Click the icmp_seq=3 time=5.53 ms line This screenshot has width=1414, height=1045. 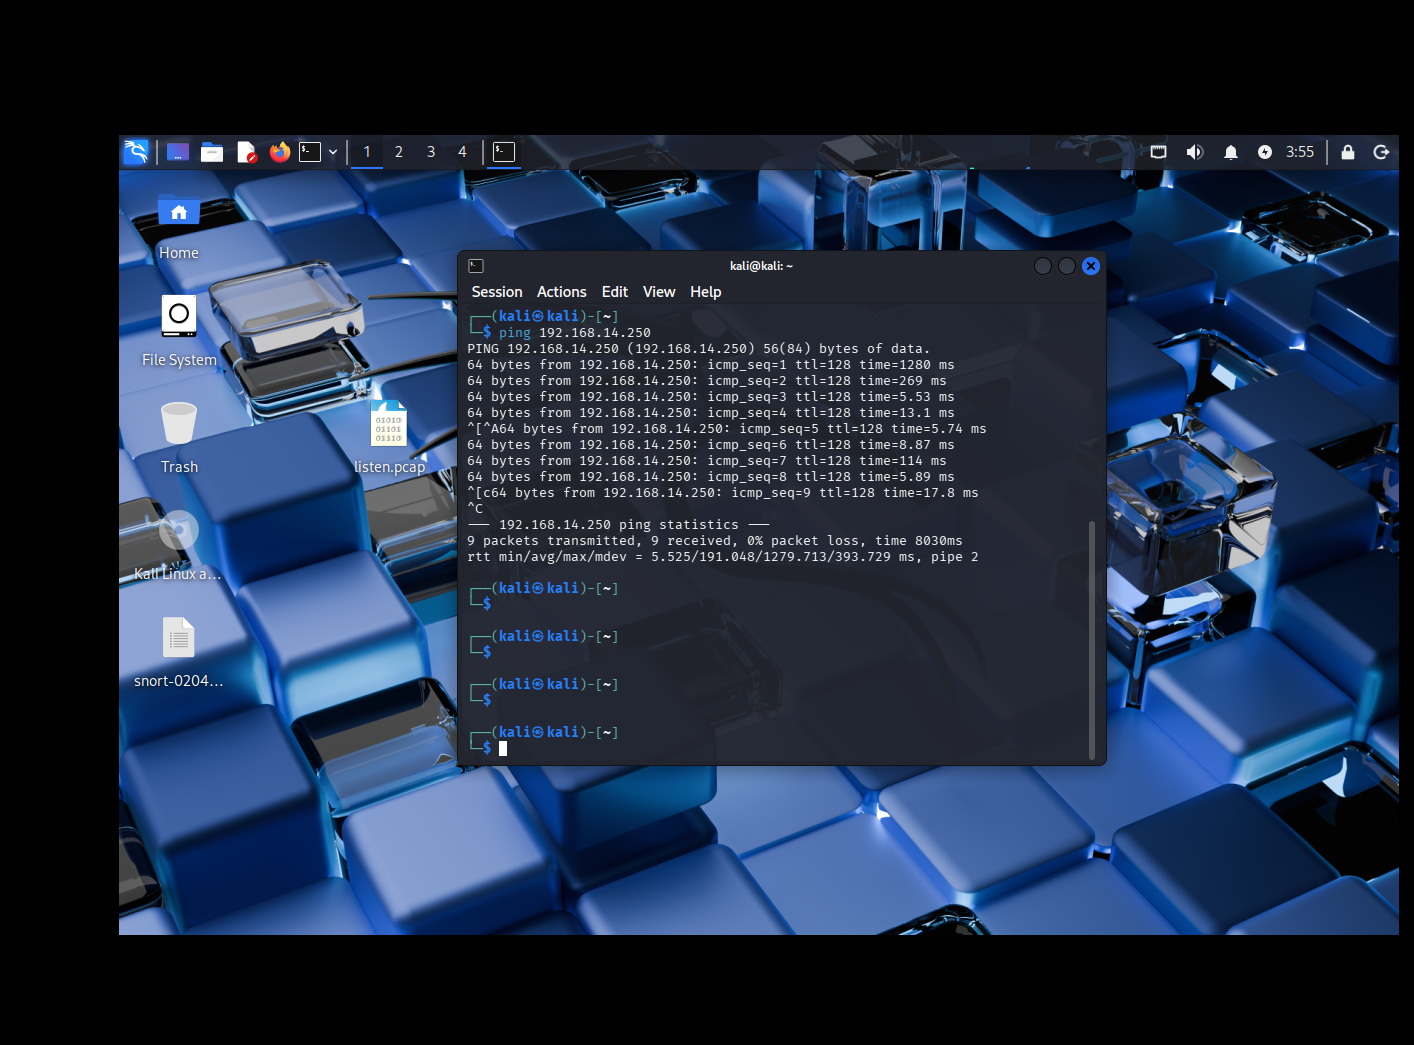tap(711, 397)
